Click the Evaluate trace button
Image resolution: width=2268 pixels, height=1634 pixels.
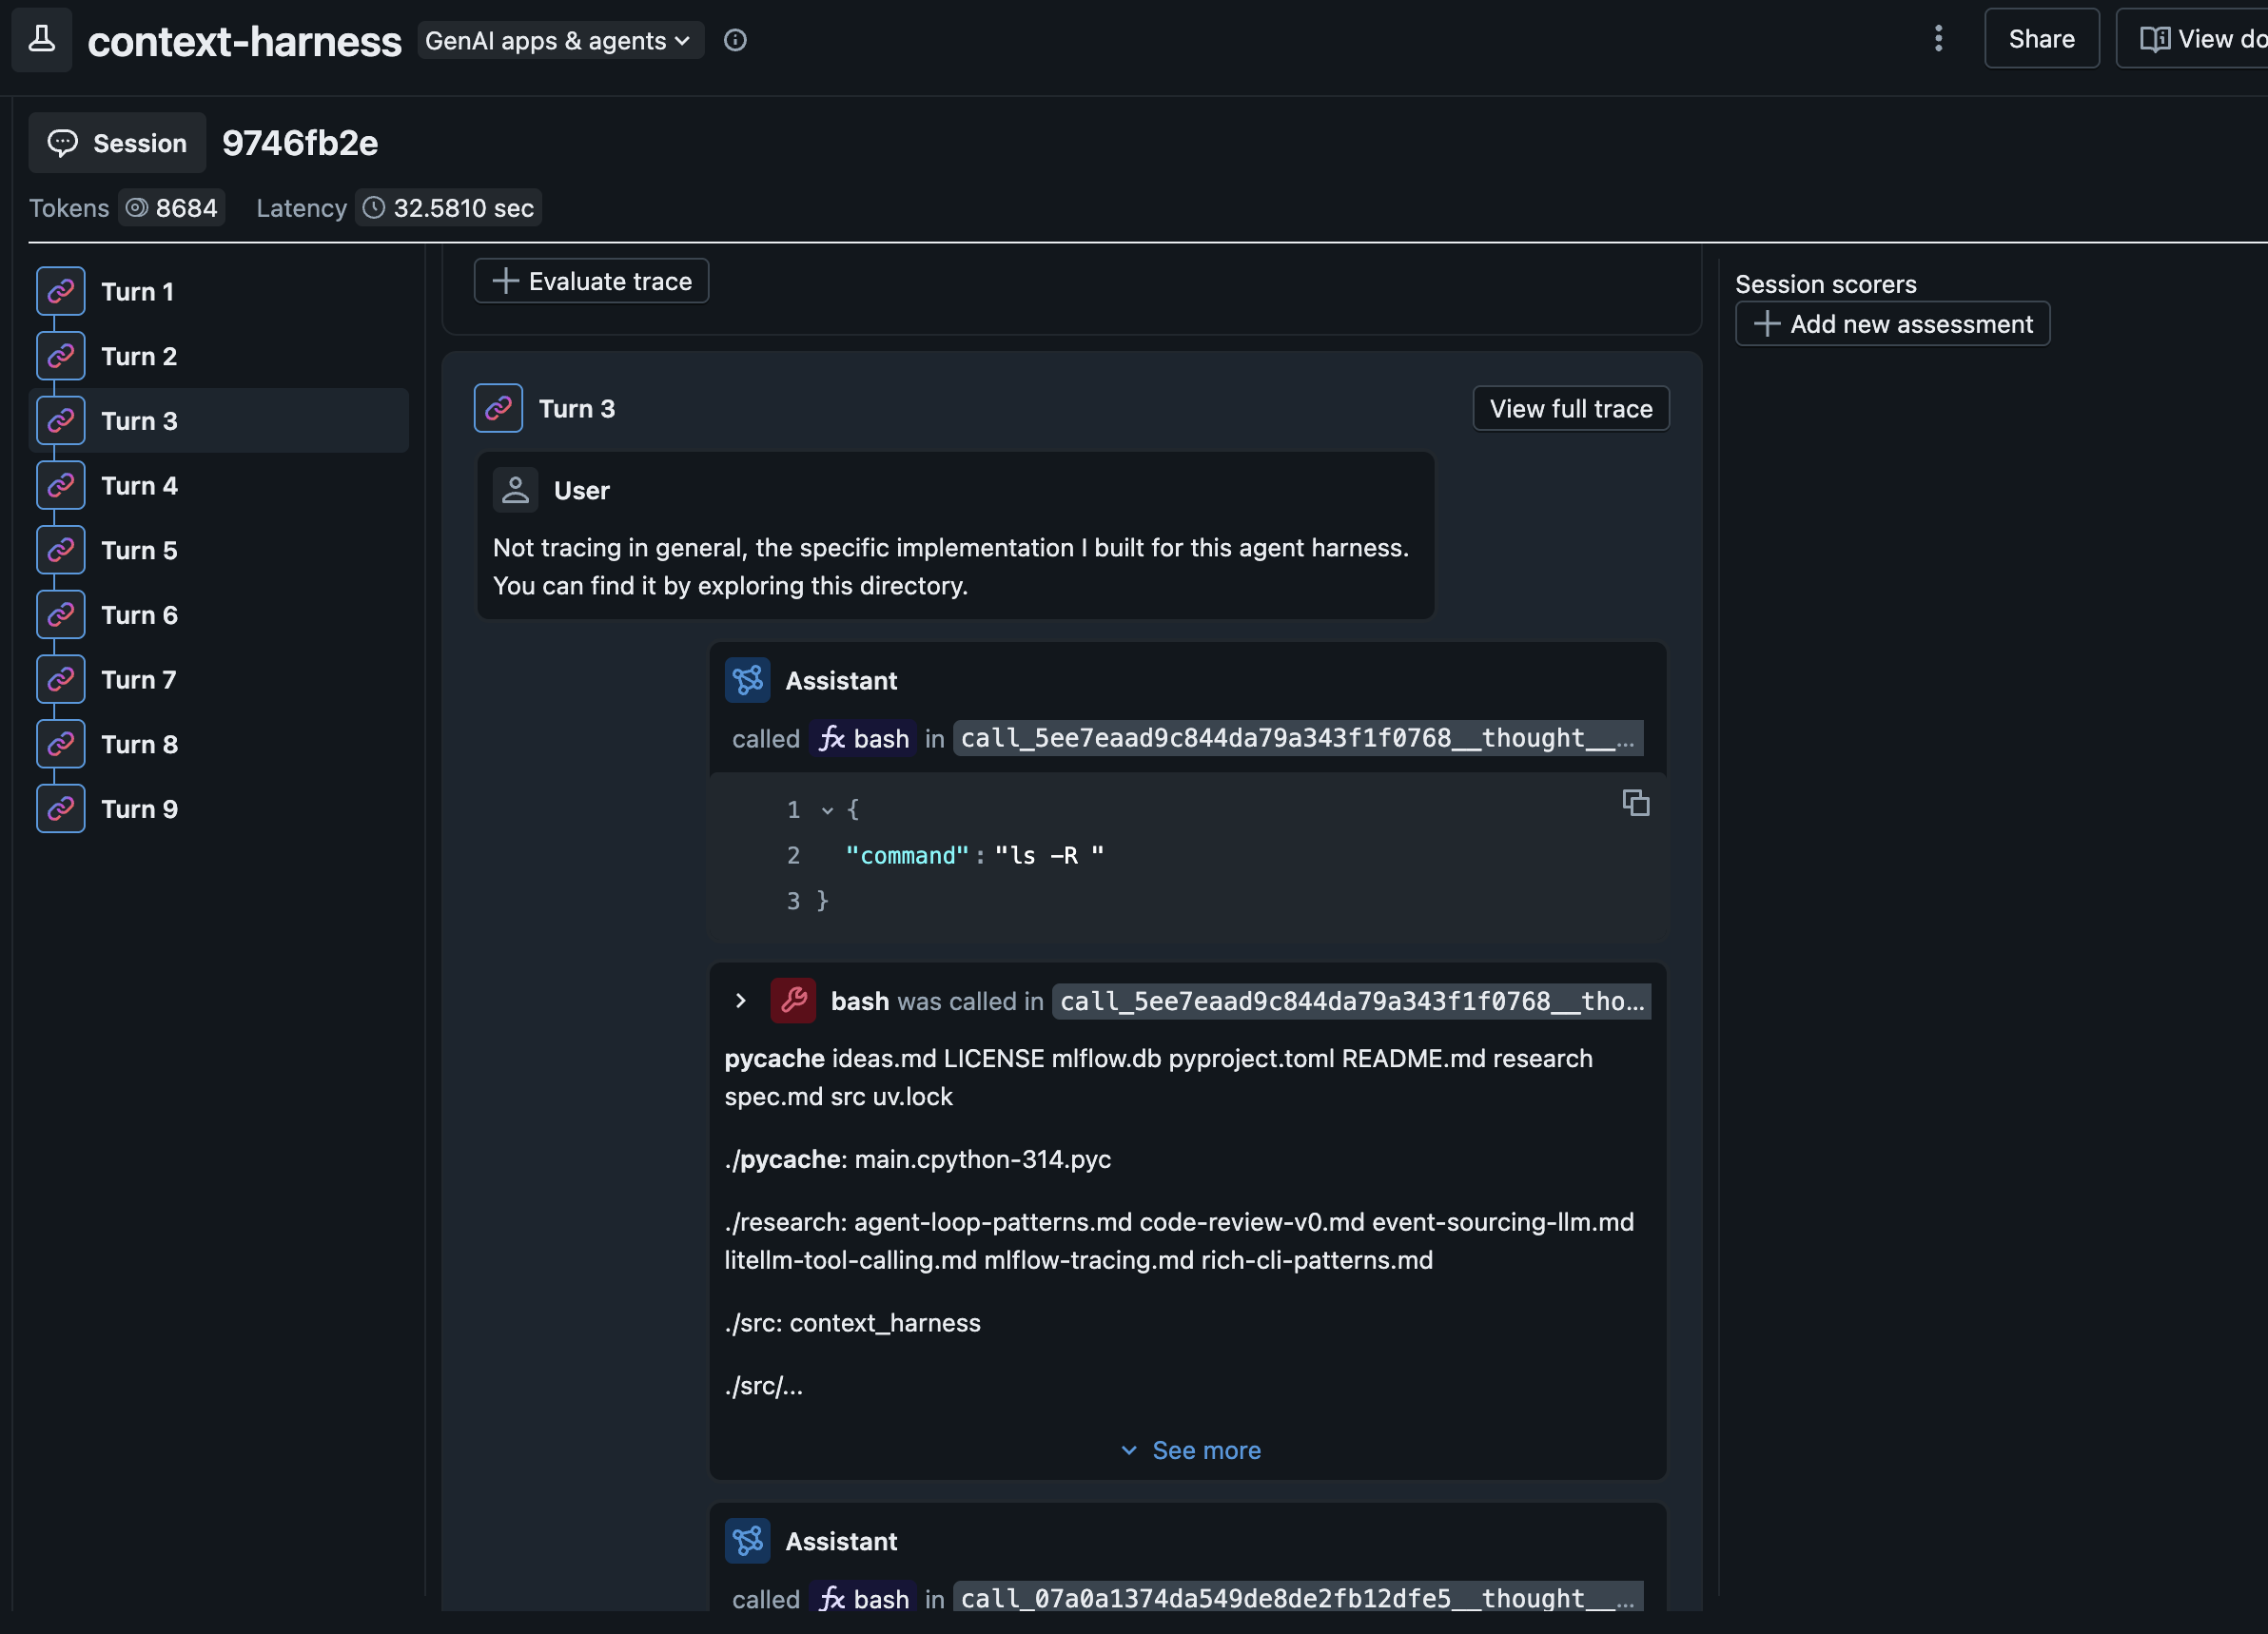click(590, 280)
